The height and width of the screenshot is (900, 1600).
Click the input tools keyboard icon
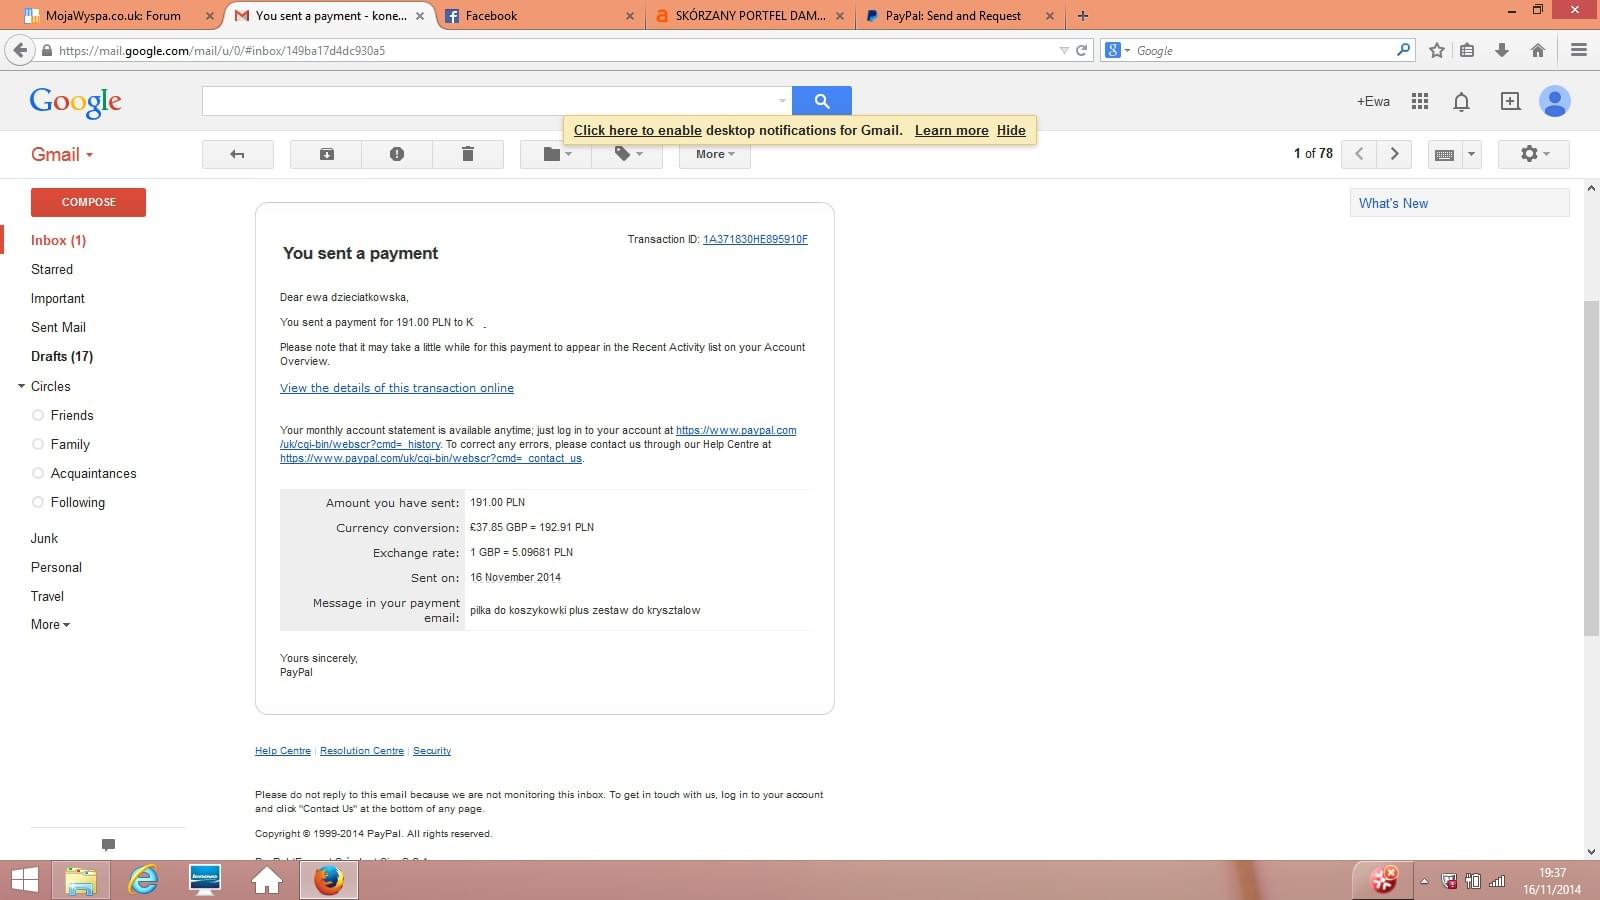(x=1444, y=154)
